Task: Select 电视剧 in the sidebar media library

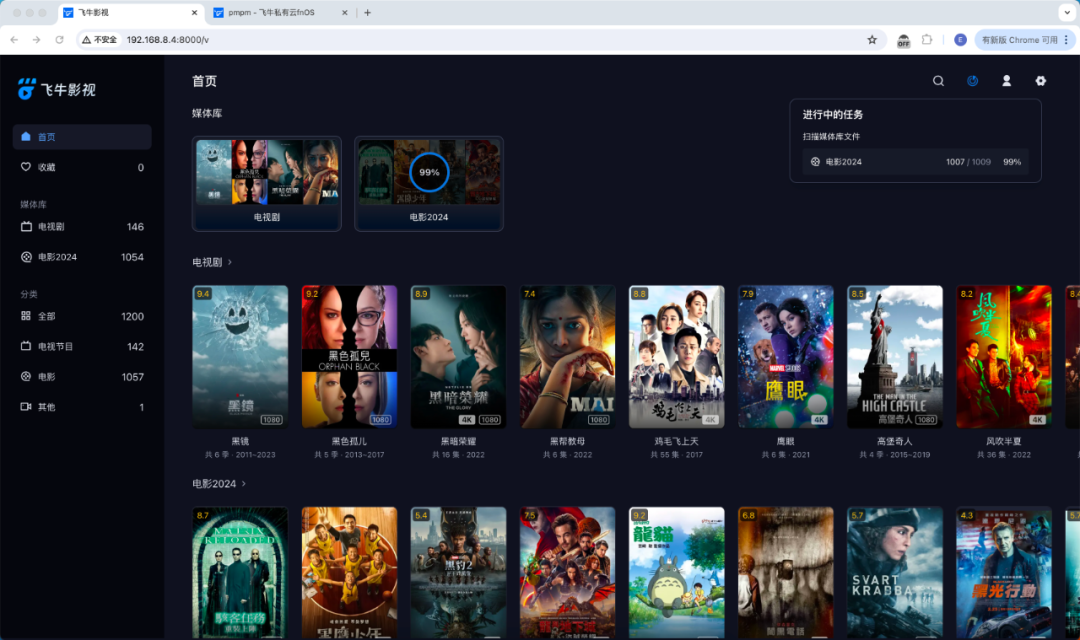Action: [x=81, y=226]
